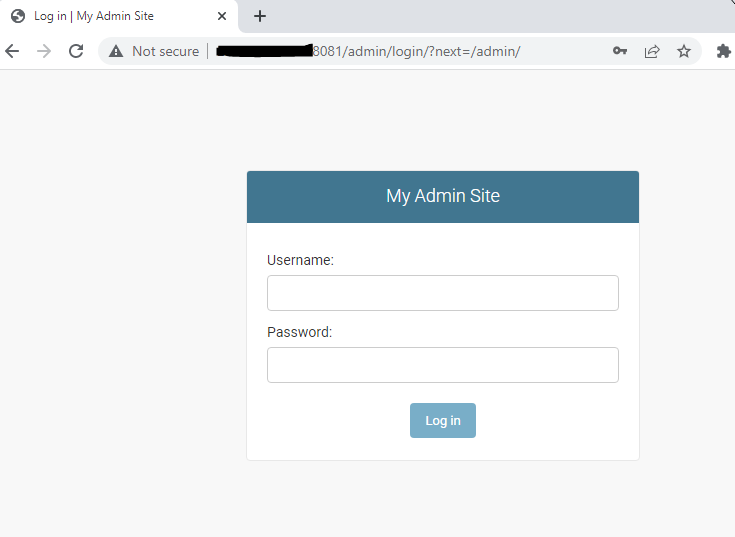
Task: Click the globe favicon on the tab
Action: (x=18, y=16)
